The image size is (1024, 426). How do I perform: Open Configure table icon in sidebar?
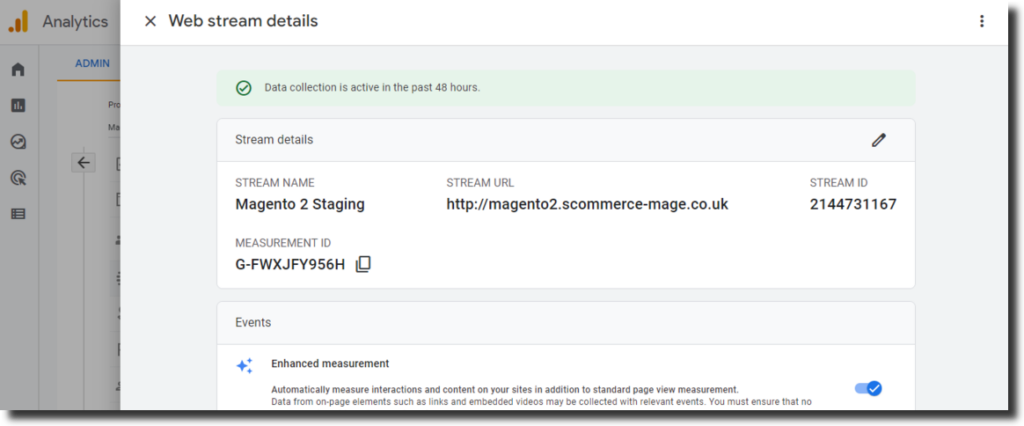[x=18, y=213]
